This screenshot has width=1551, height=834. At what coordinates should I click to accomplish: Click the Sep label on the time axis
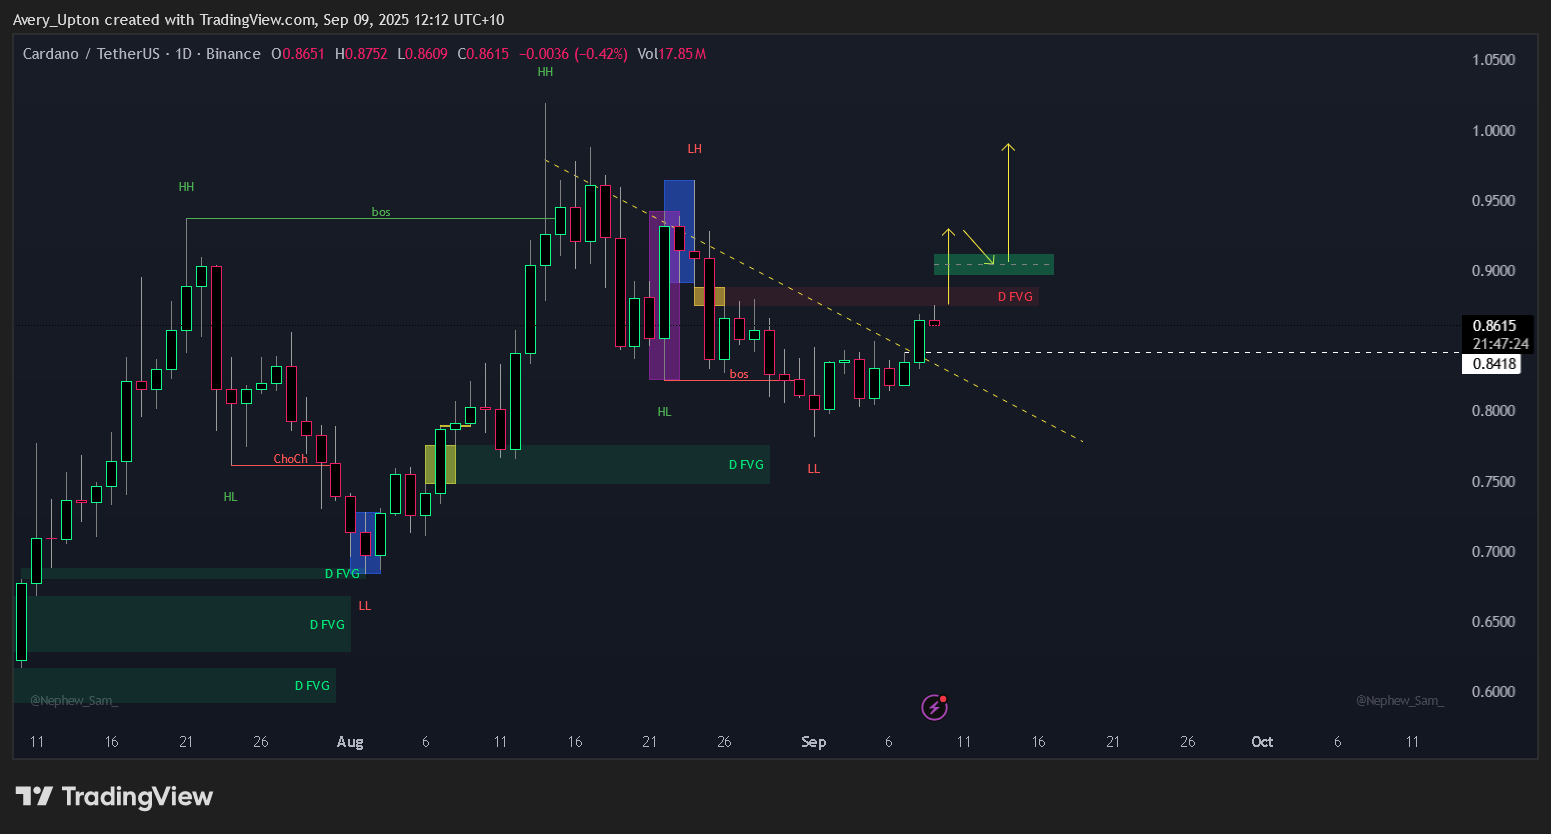(x=814, y=742)
